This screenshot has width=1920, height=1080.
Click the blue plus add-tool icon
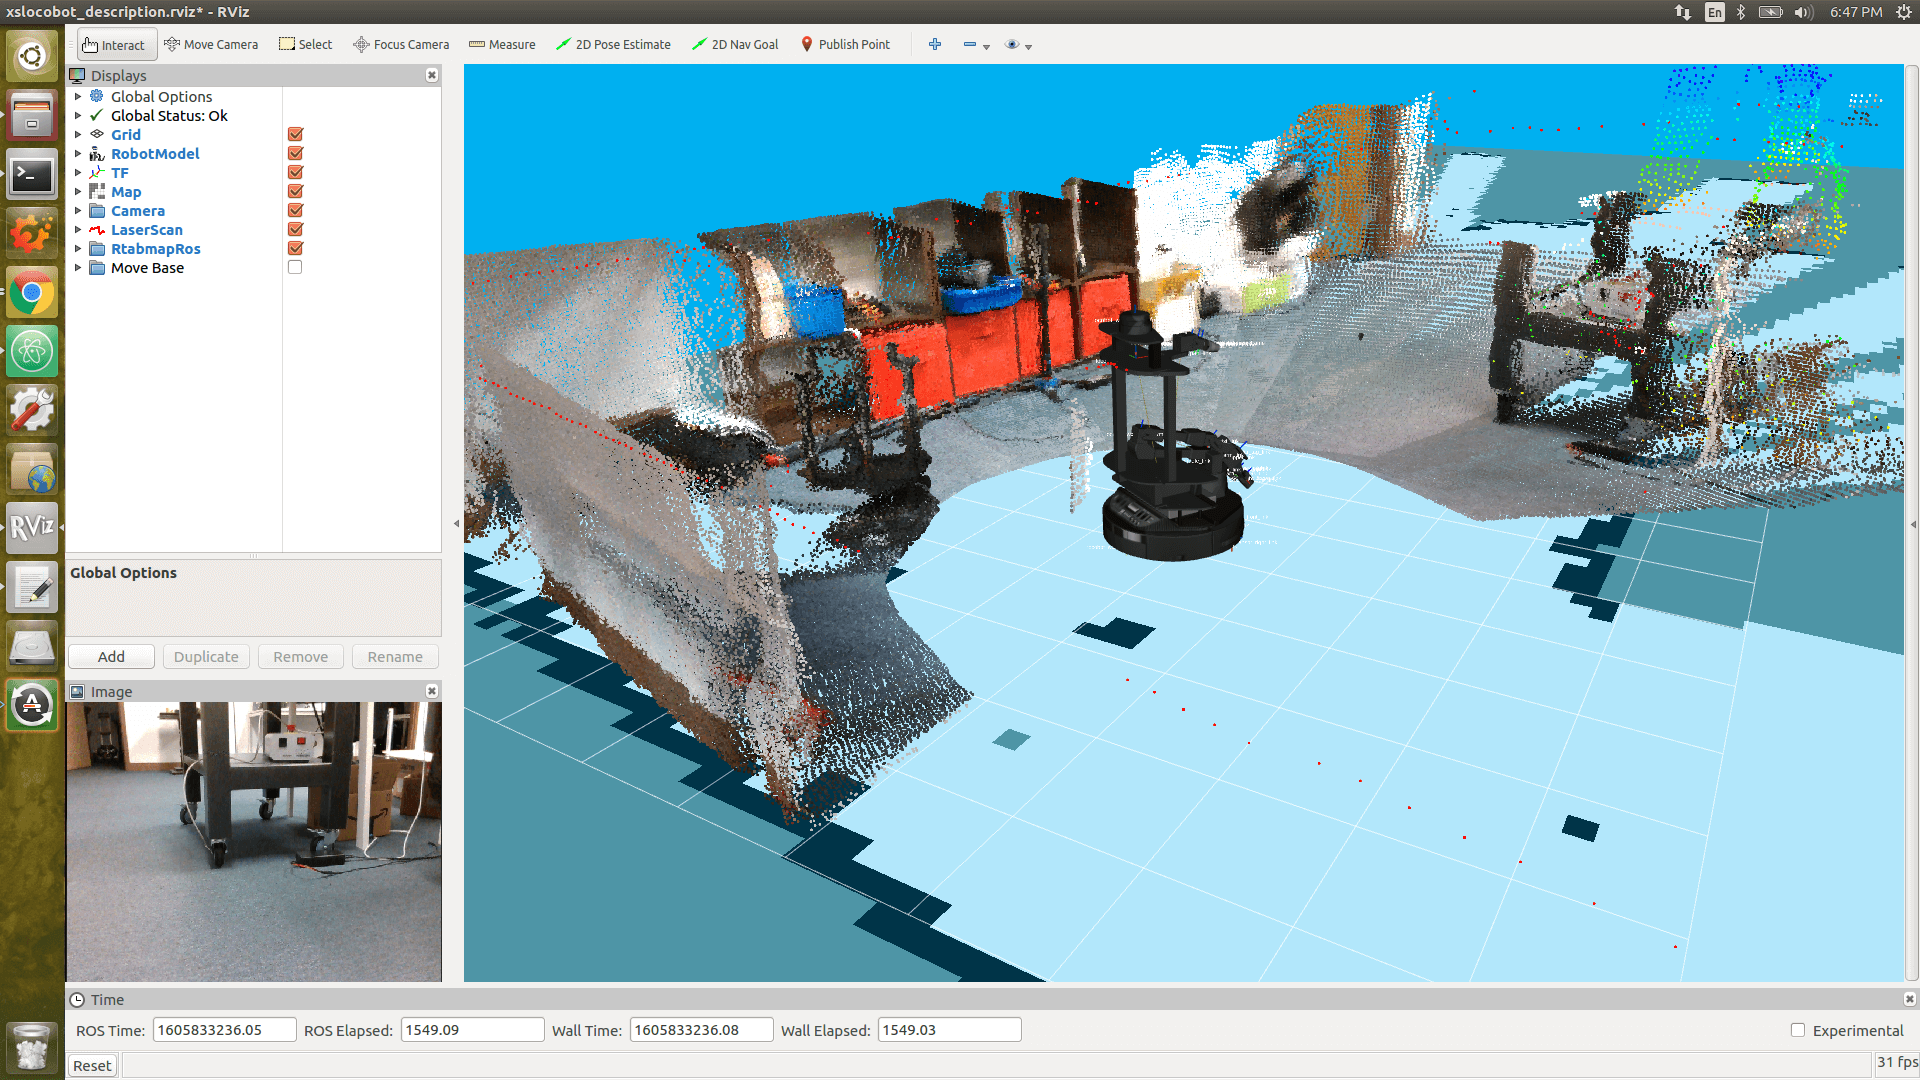tap(935, 45)
